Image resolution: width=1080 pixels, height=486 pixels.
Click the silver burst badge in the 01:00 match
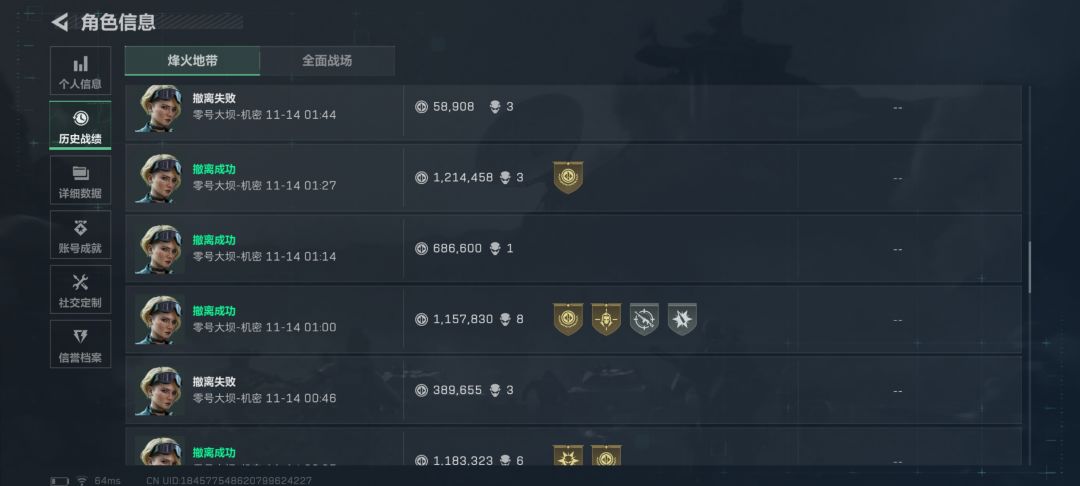(x=682, y=319)
